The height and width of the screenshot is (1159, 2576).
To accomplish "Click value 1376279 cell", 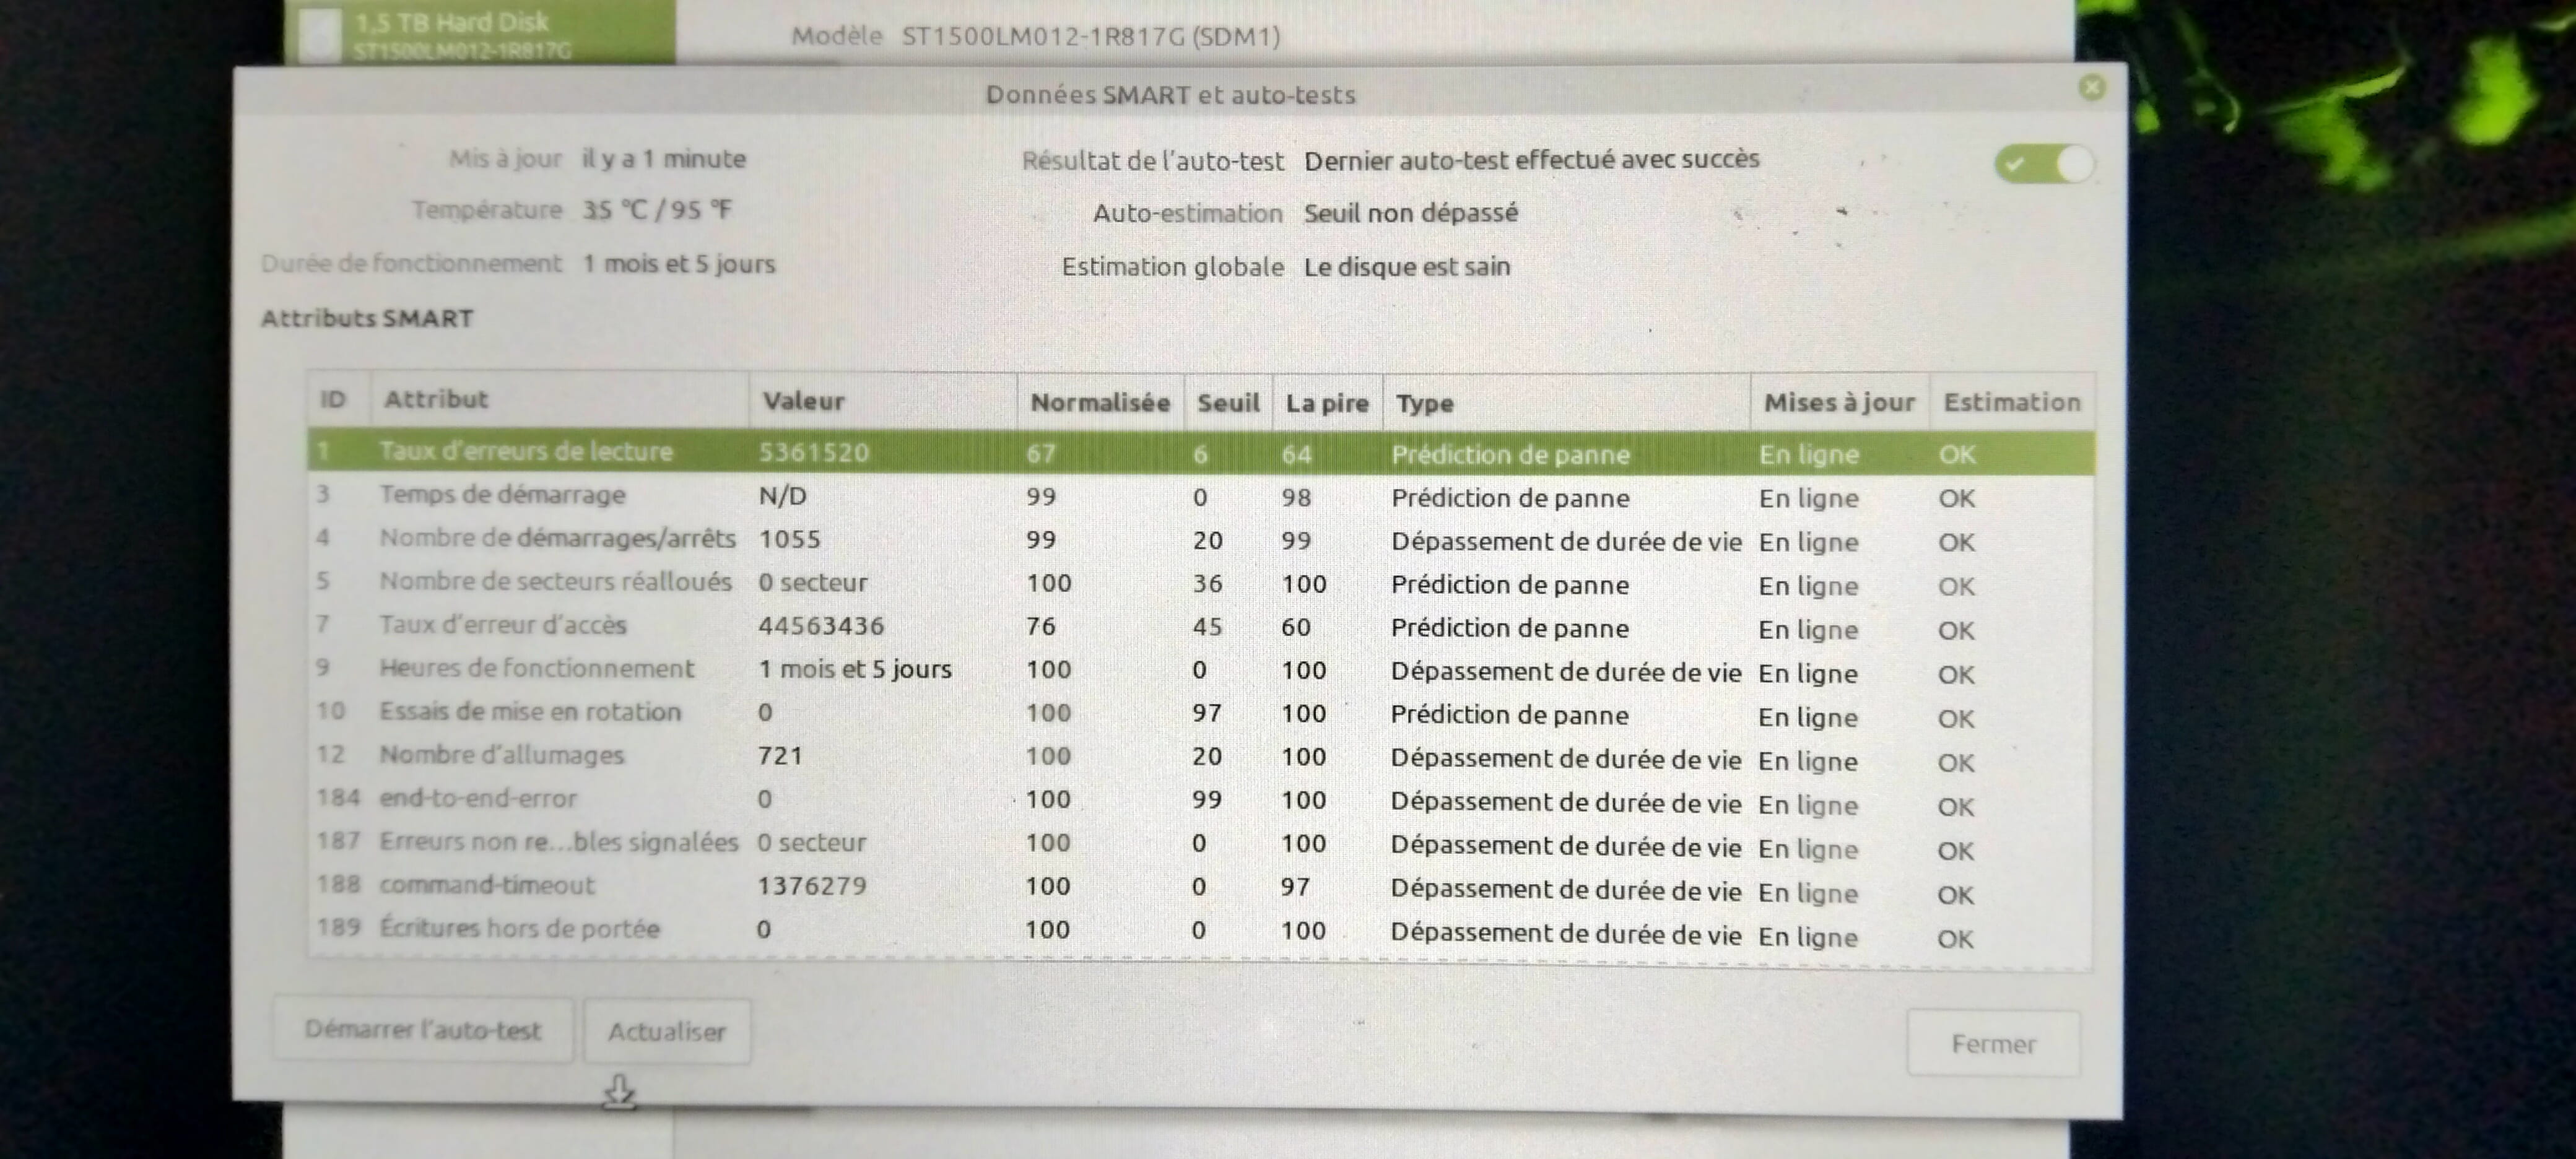I will 812,886.
